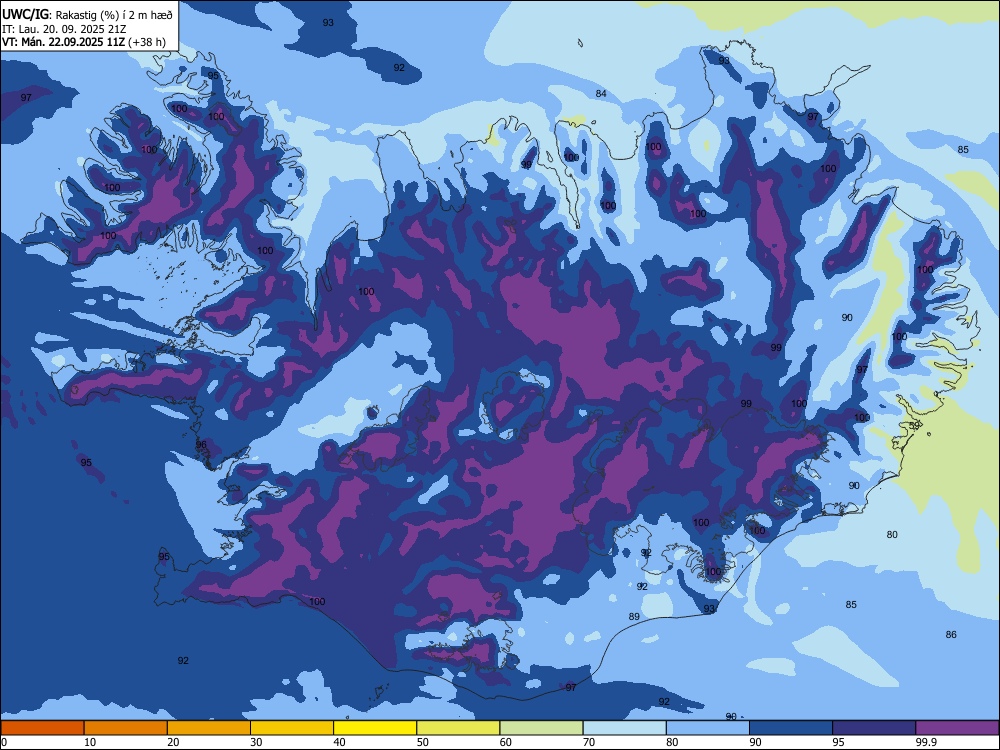Select the orange 10–20 legend color block
The height and width of the screenshot is (750, 1000).
pos(126,728)
